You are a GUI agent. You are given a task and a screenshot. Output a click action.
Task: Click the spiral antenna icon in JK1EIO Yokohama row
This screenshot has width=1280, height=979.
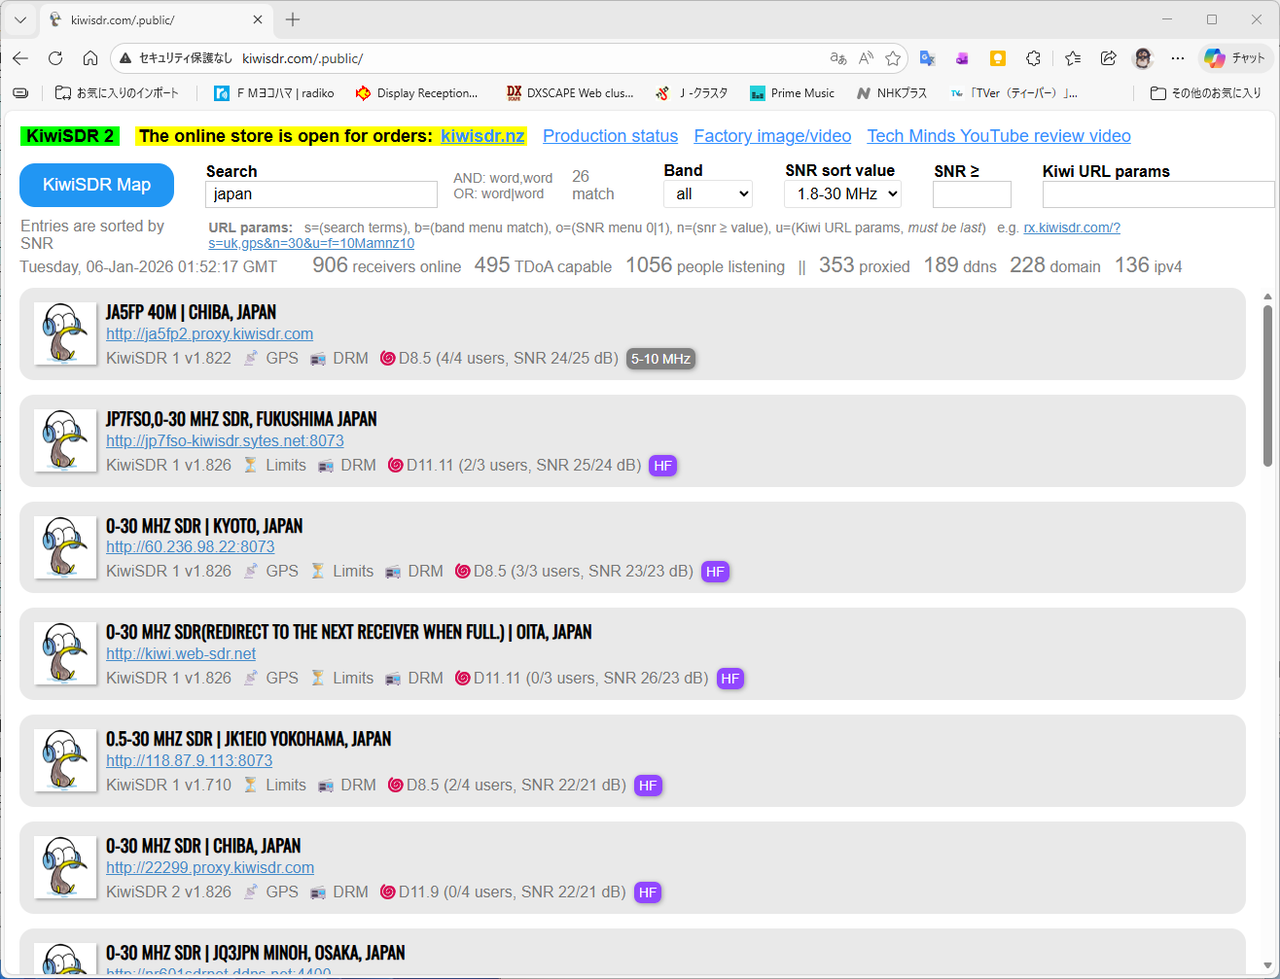point(395,785)
